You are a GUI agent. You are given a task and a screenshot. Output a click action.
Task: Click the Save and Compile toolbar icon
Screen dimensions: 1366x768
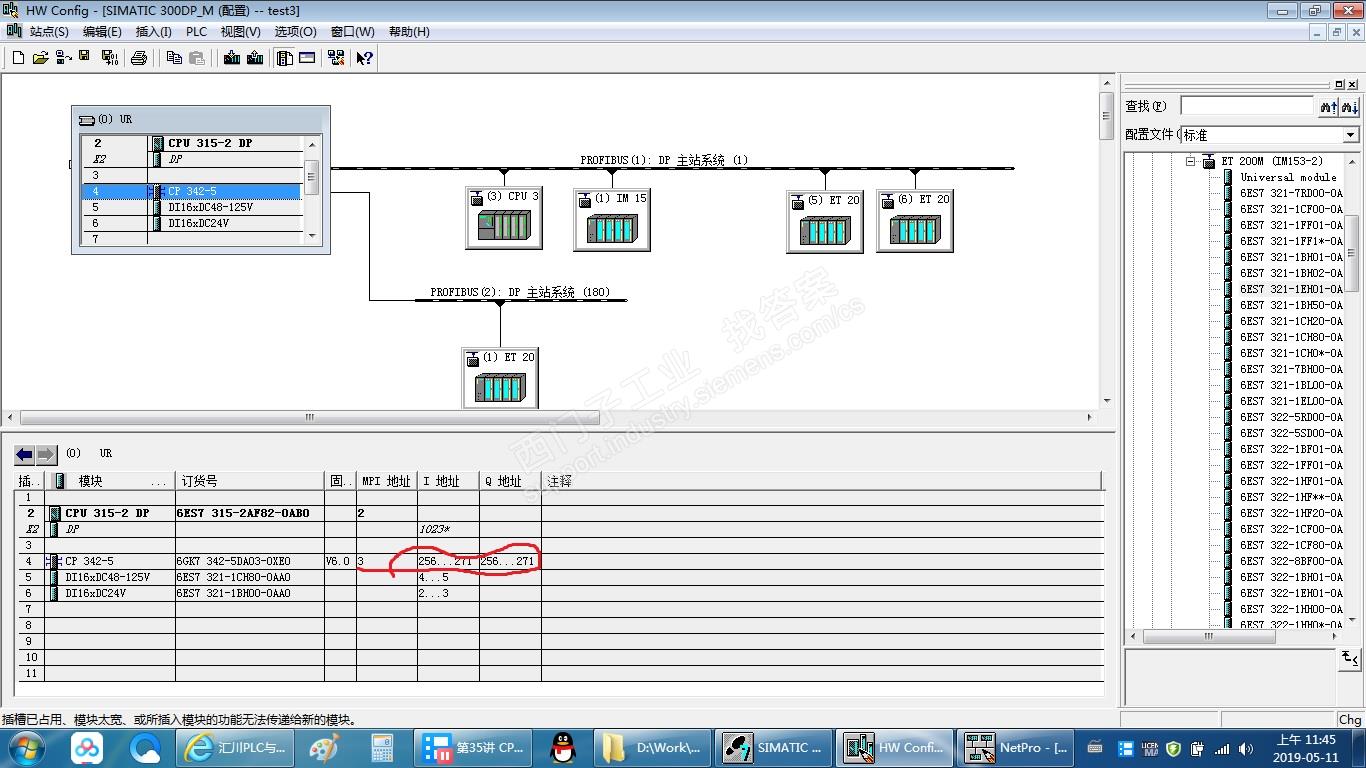point(109,58)
